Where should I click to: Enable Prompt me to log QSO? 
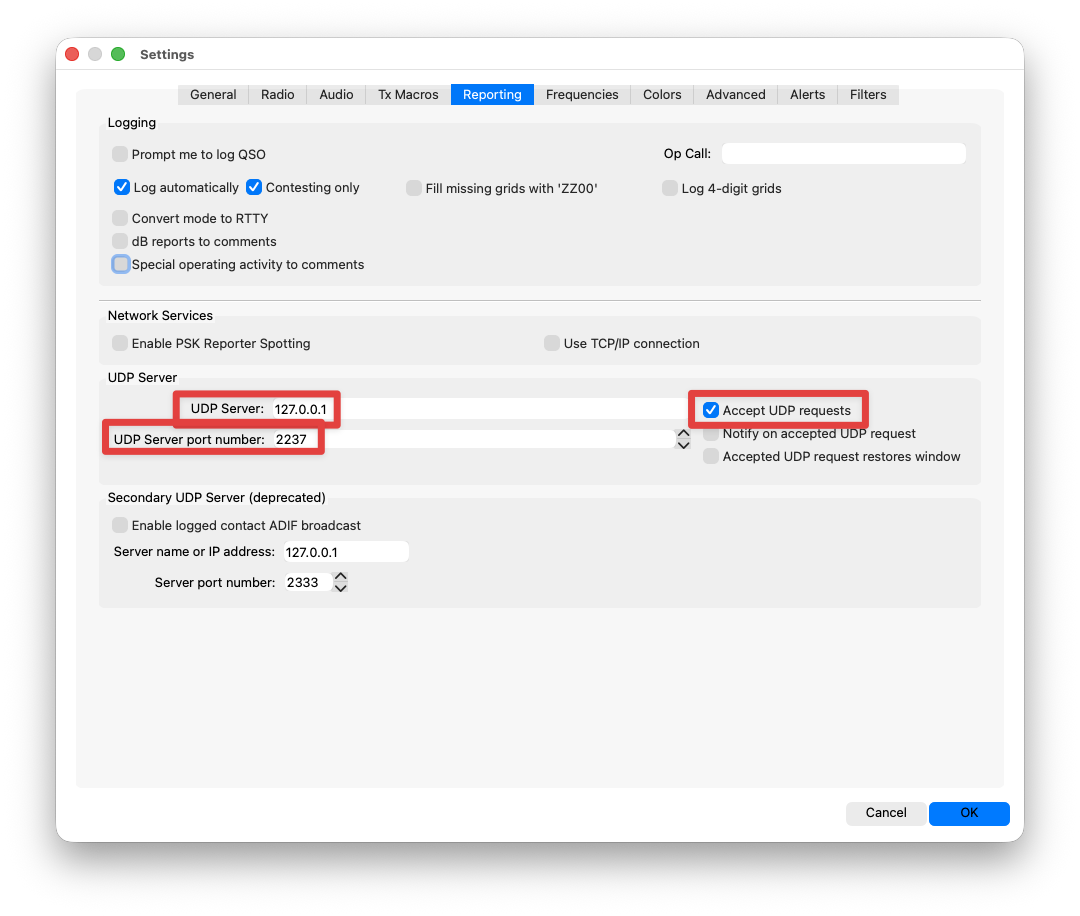121,154
